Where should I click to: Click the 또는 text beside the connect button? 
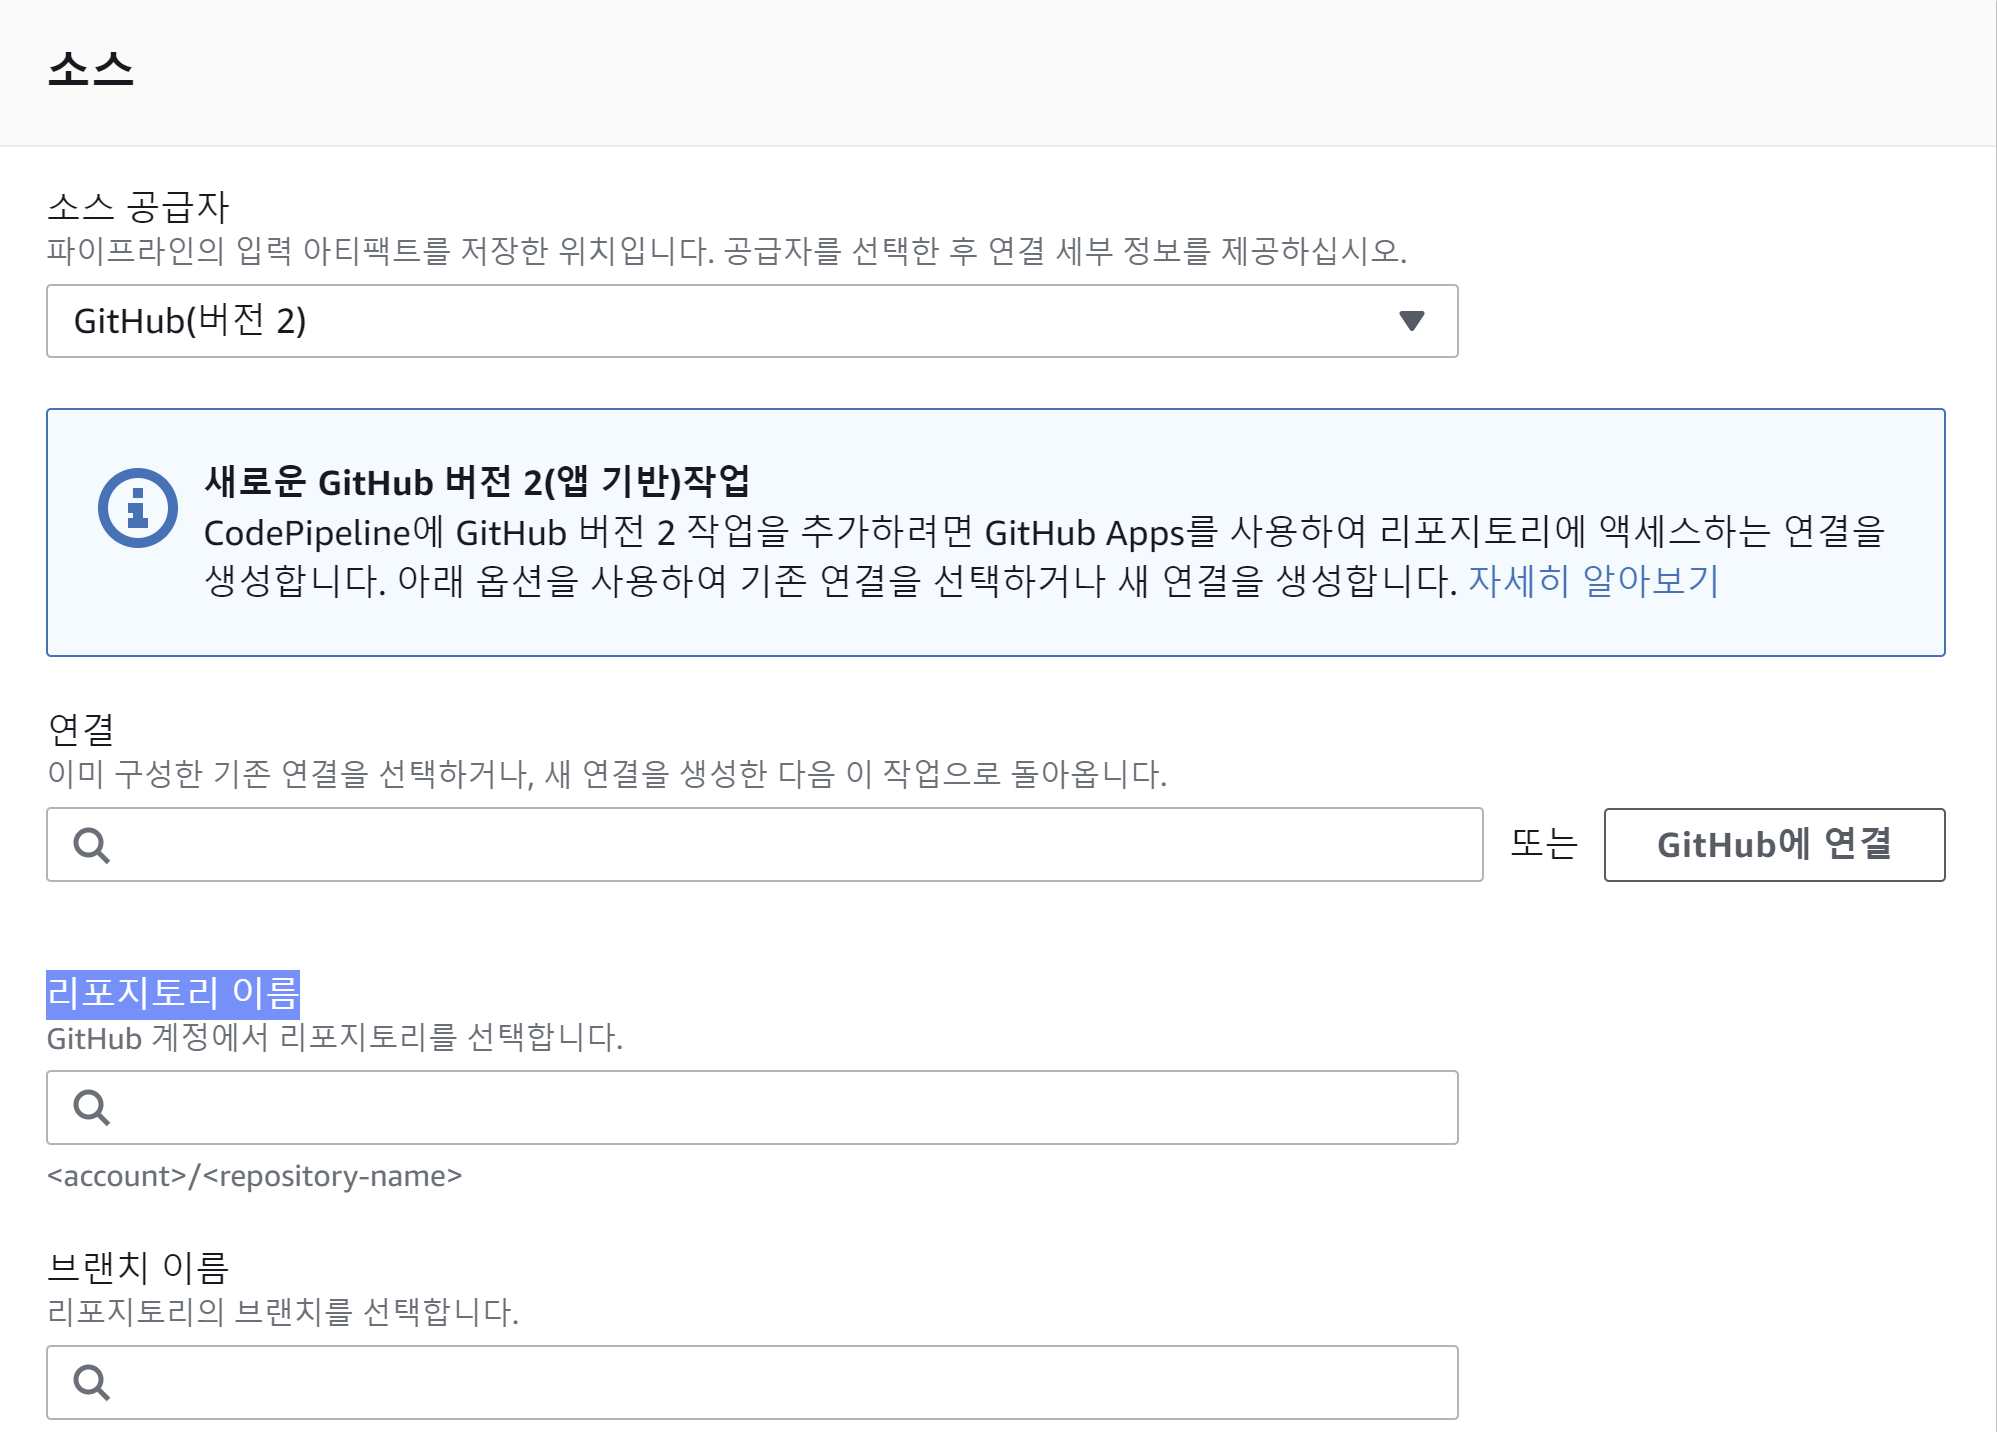click(x=1544, y=844)
